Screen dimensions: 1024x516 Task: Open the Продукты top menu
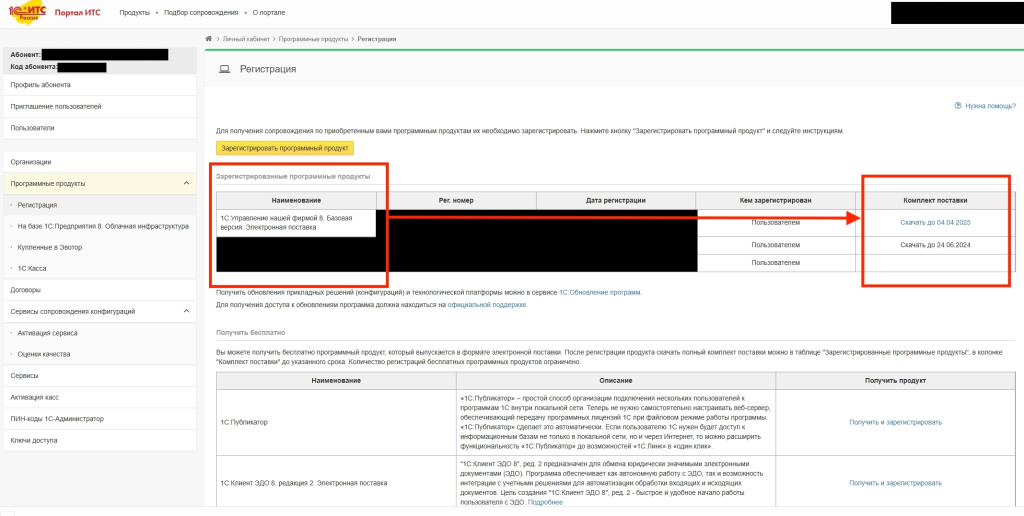(134, 12)
